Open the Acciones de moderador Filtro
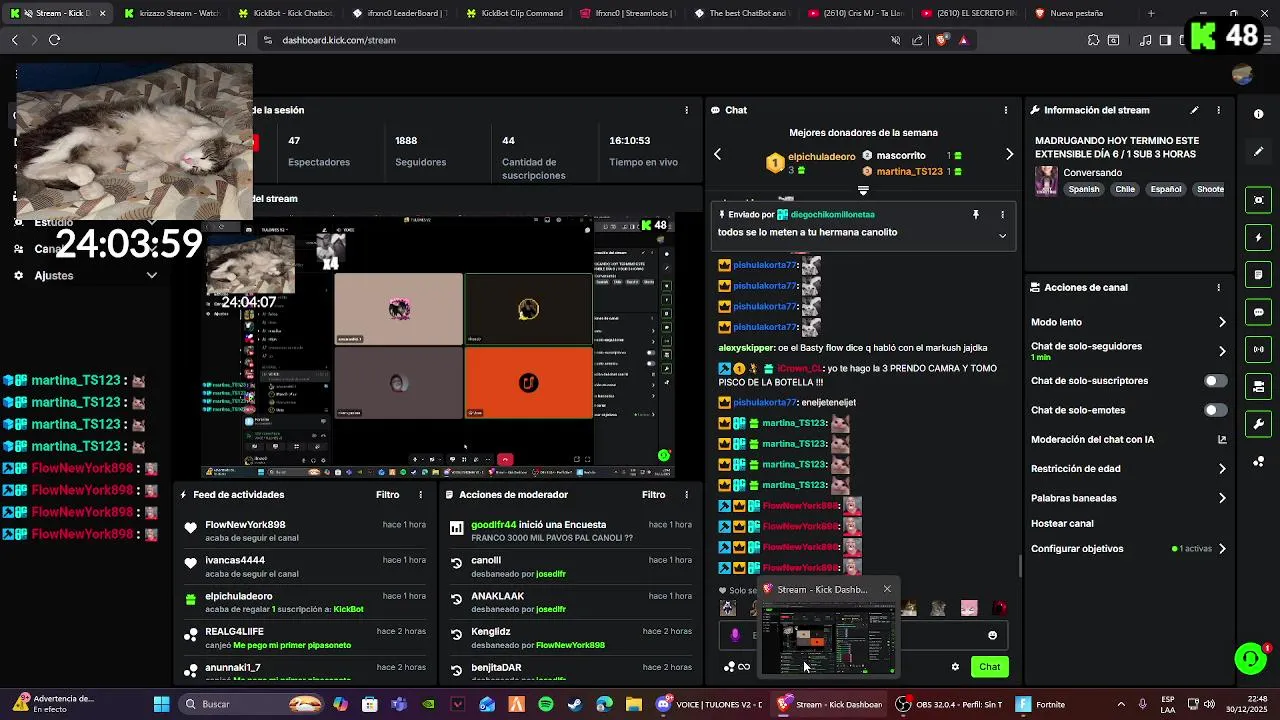Viewport: 1280px width, 720px height. click(653, 495)
